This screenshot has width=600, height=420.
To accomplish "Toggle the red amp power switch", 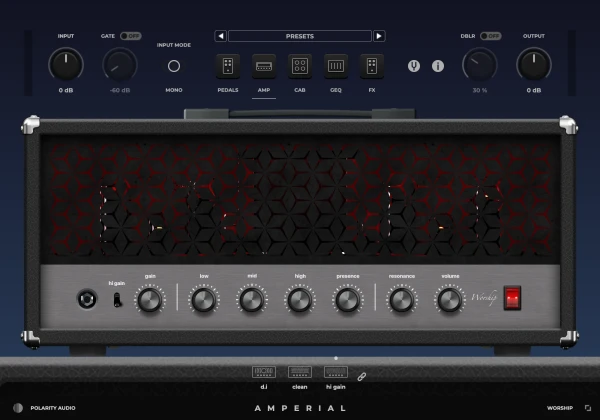I will (x=512, y=298).
